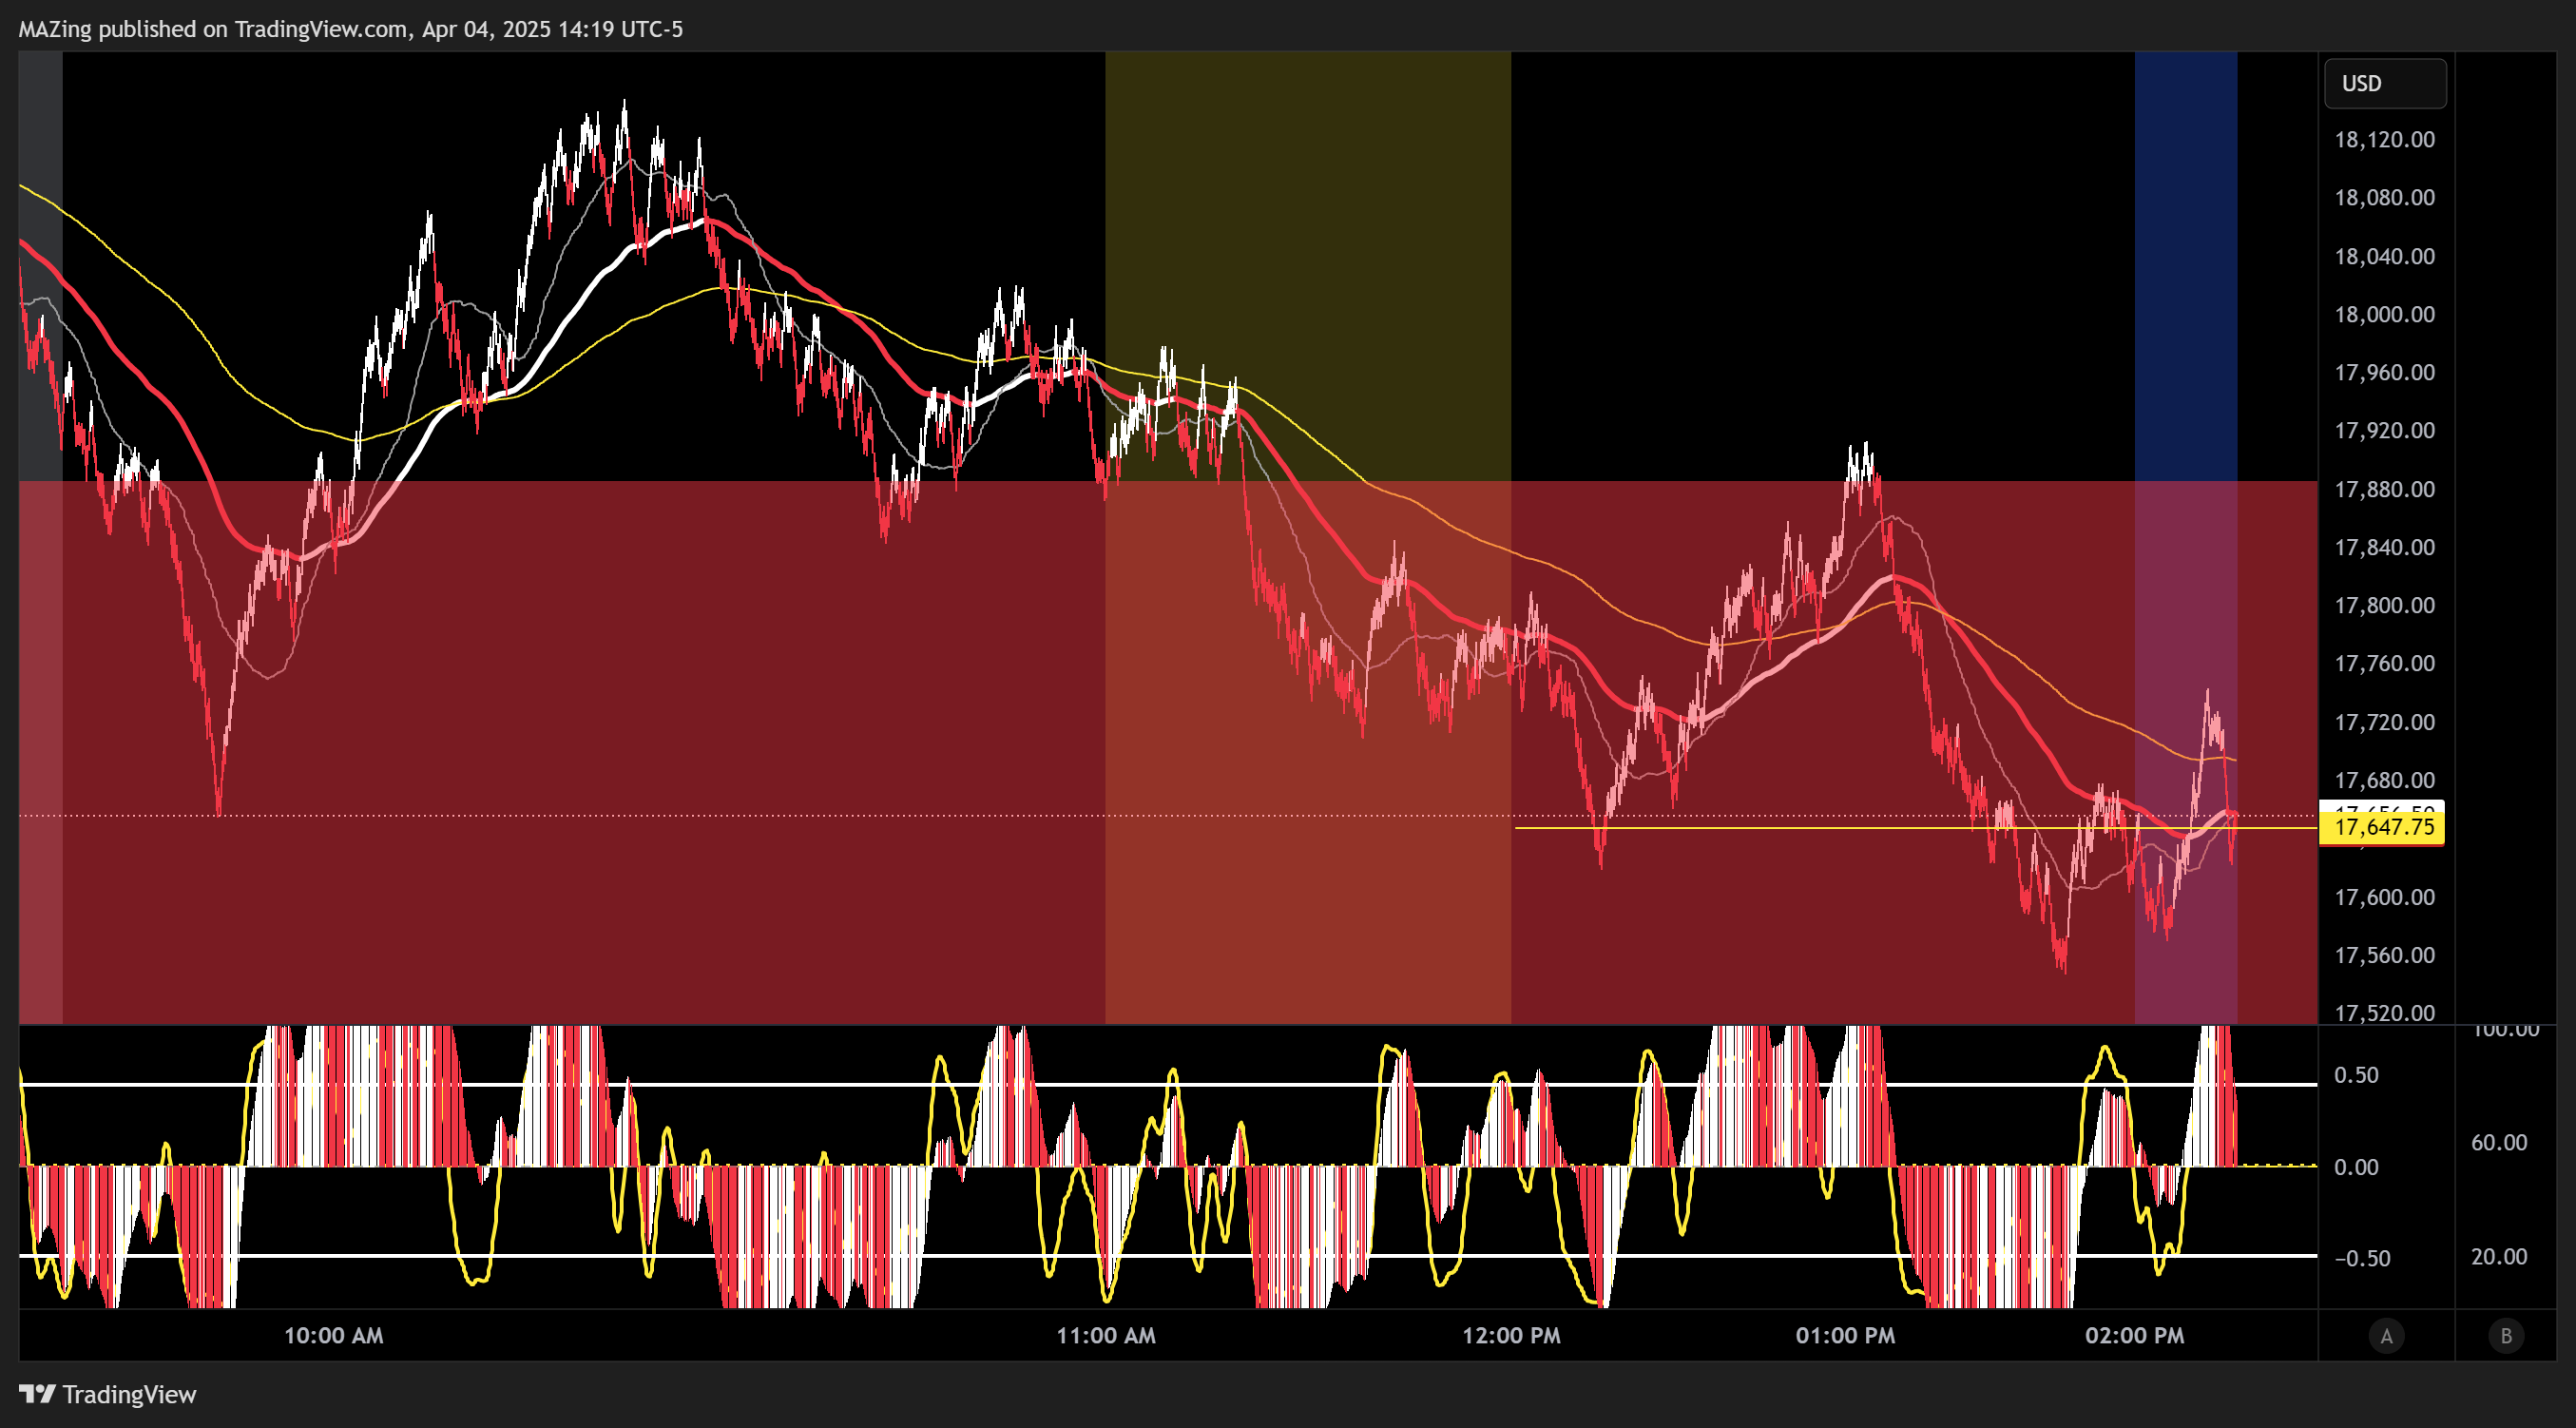This screenshot has width=2576, height=1428.
Task: Click the 12:00 PM time label
Action: point(1511,1335)
